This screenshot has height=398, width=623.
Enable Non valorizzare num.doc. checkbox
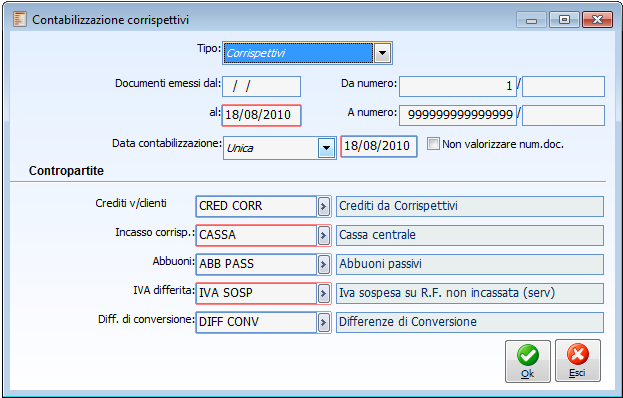click(433, 144)
